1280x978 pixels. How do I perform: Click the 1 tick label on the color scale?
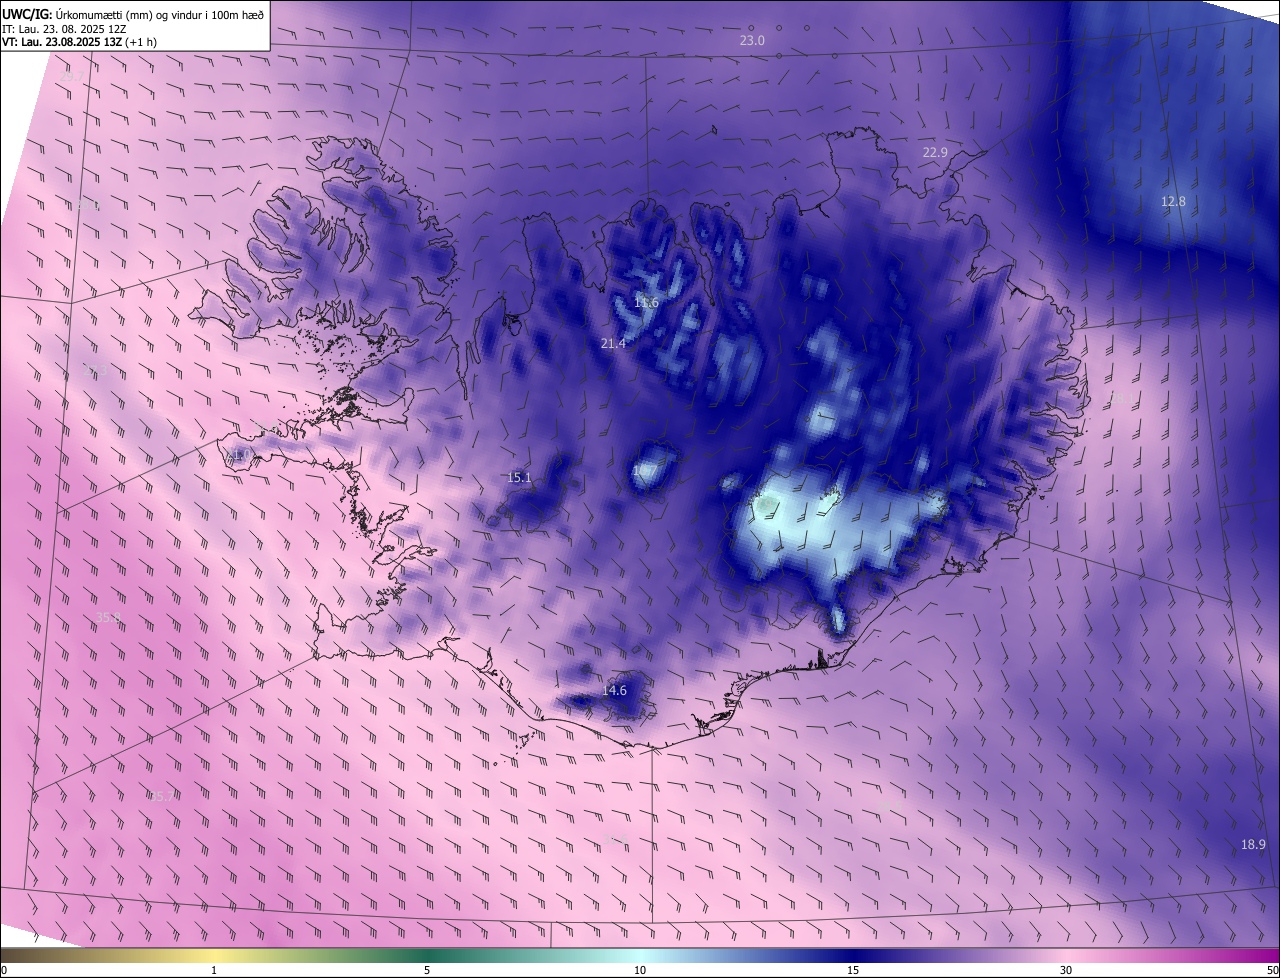(x=214, y=970)
